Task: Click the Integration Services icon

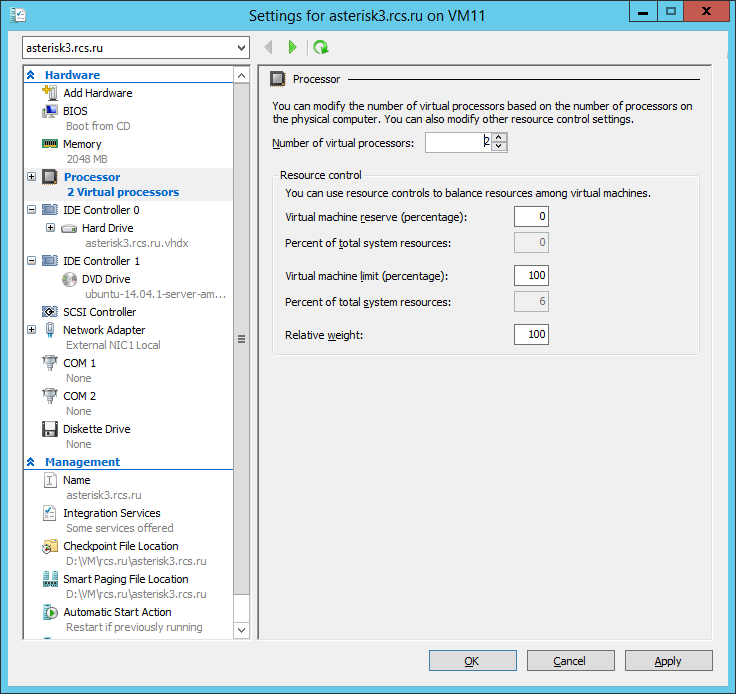Action: [x=50, y=513]
